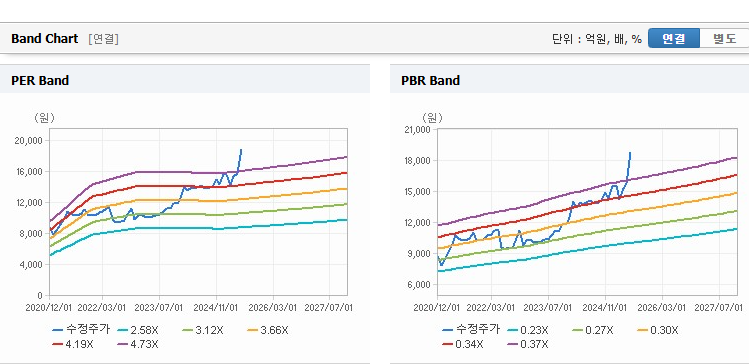The height and width of the screenshot is (364, 749).
Task: Click the PER Band panel title
Action: click(x=40, y=80)
